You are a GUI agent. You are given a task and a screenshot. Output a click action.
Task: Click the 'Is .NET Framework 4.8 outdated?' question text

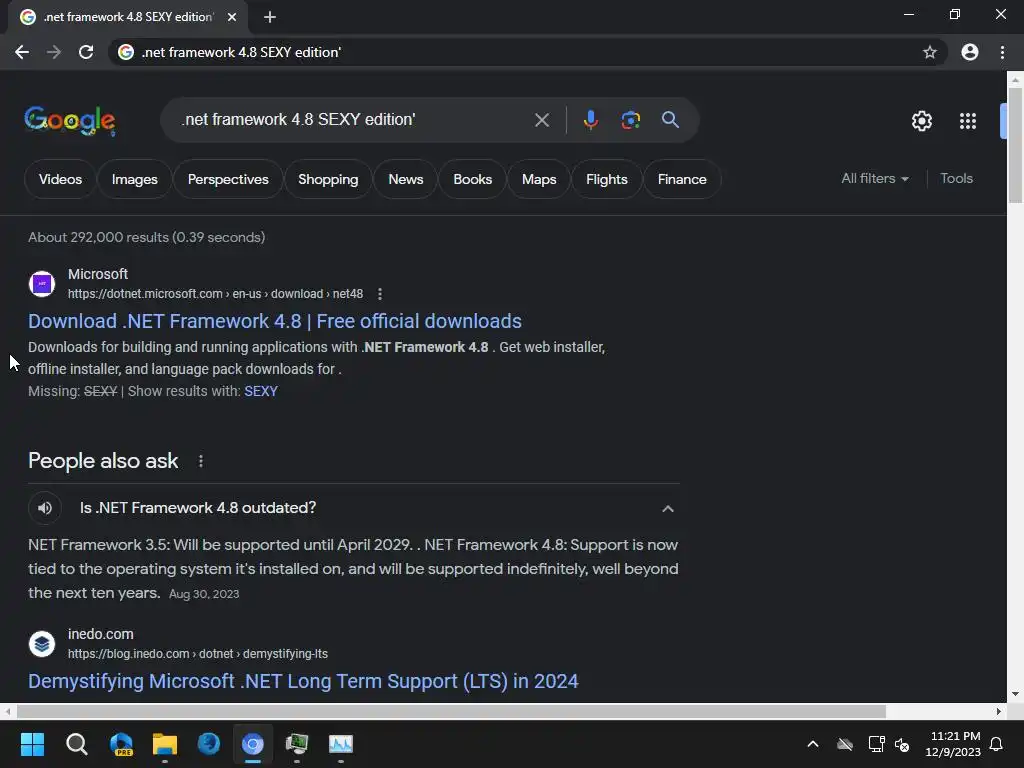(198, 508)
